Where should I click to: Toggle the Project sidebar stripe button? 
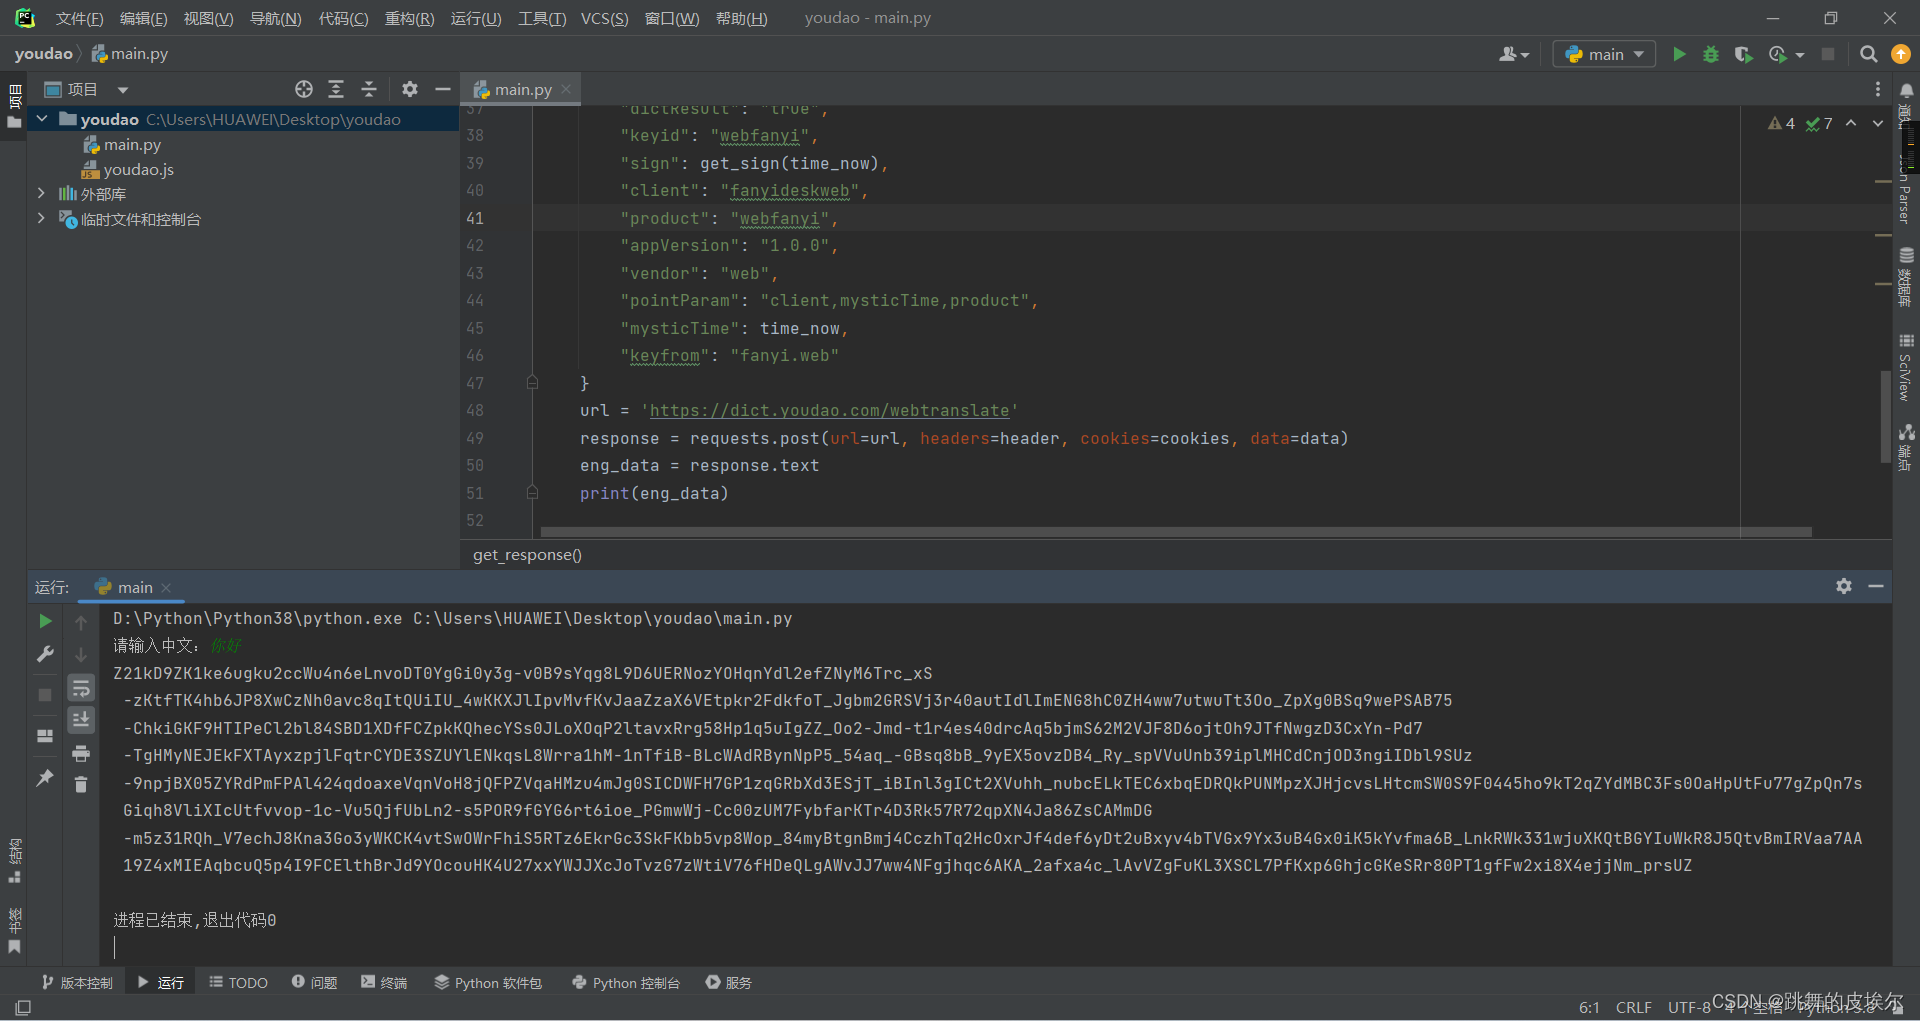14,107
